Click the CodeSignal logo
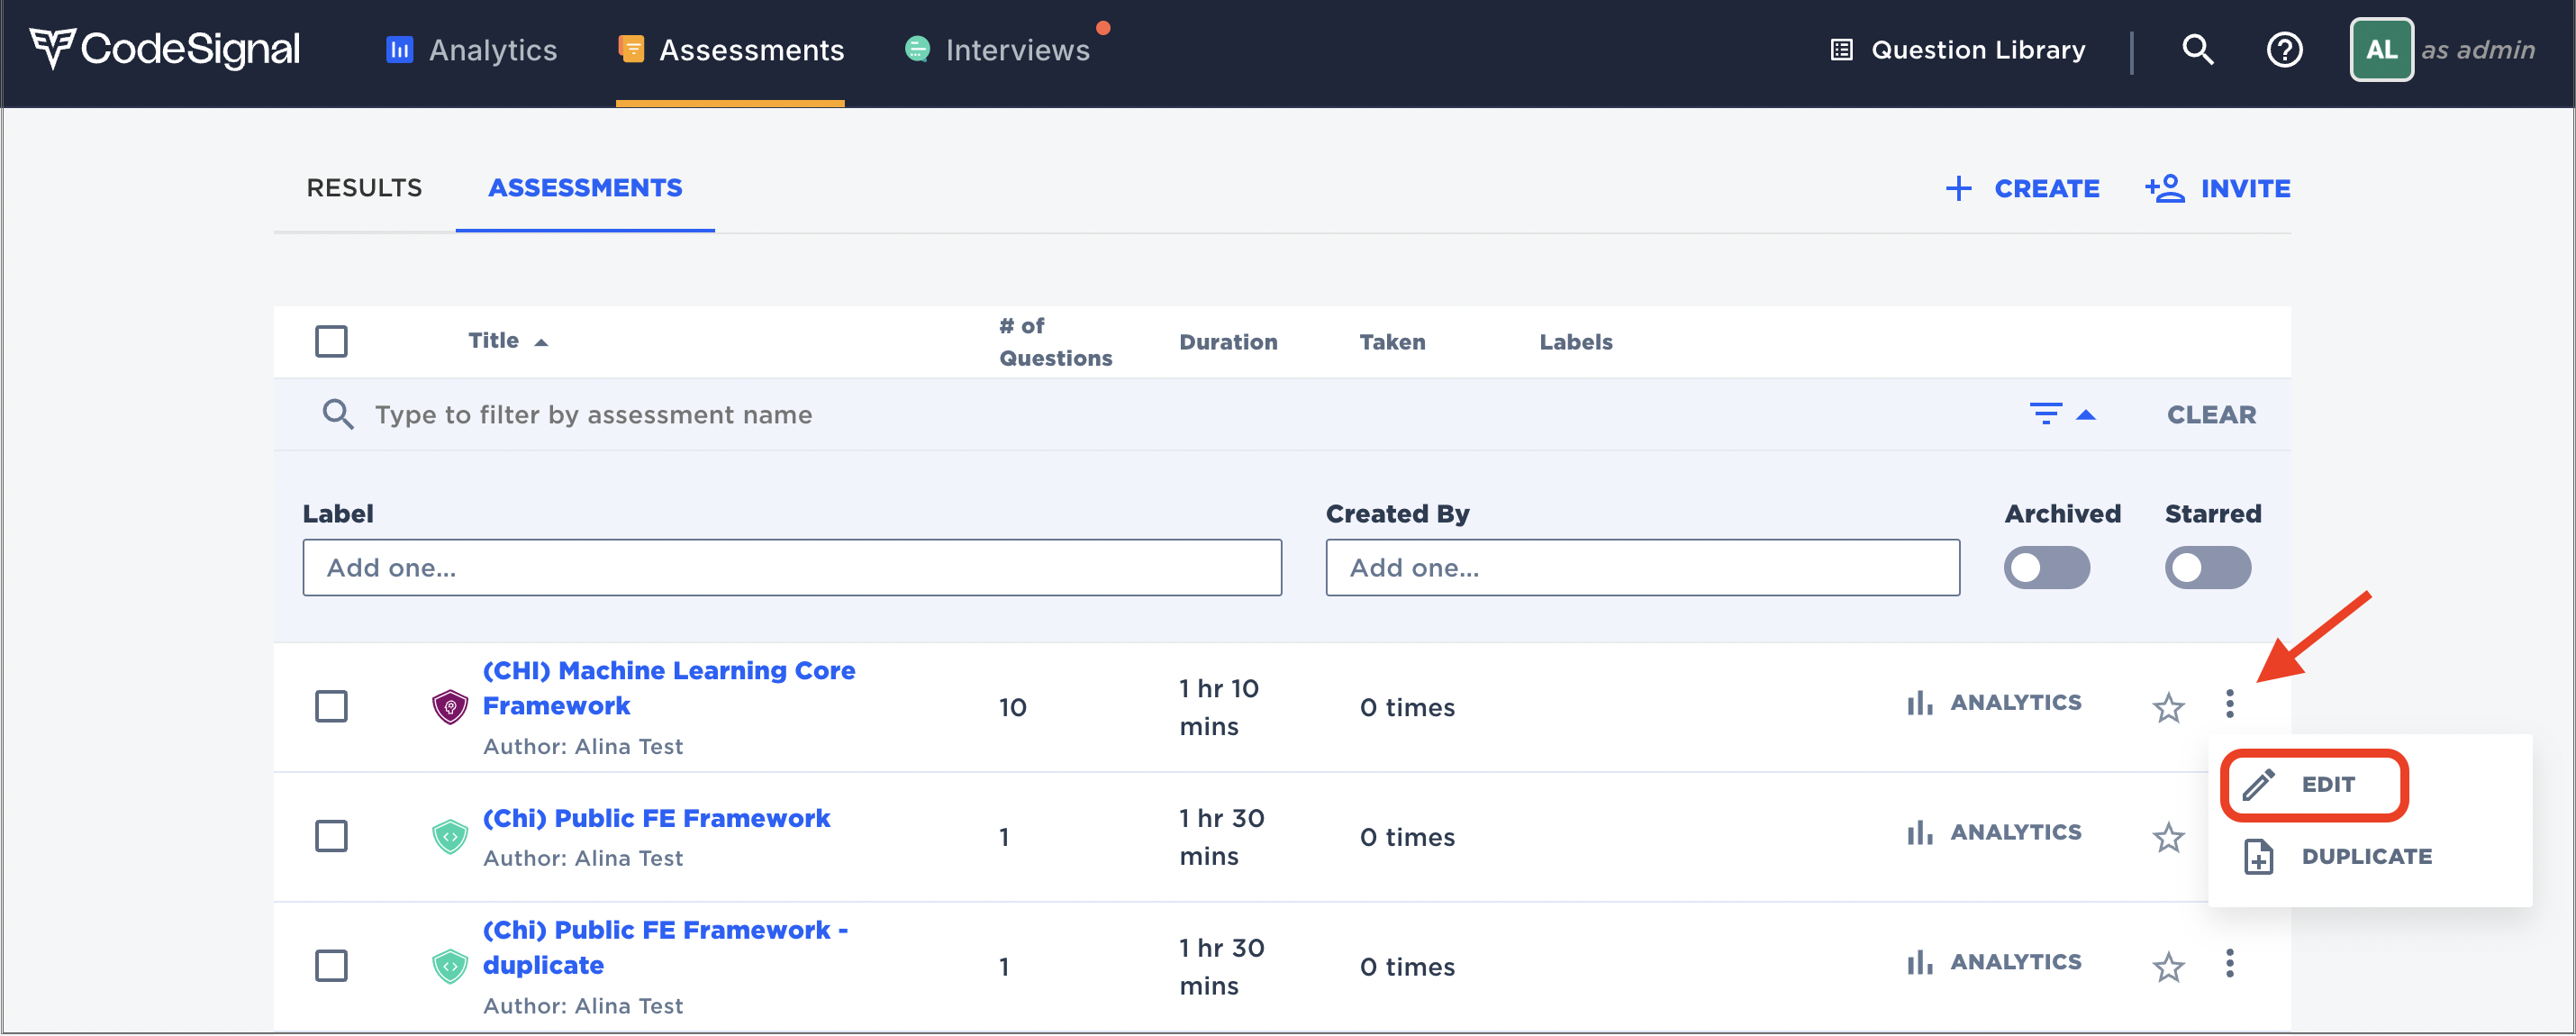 click(164, 49)
